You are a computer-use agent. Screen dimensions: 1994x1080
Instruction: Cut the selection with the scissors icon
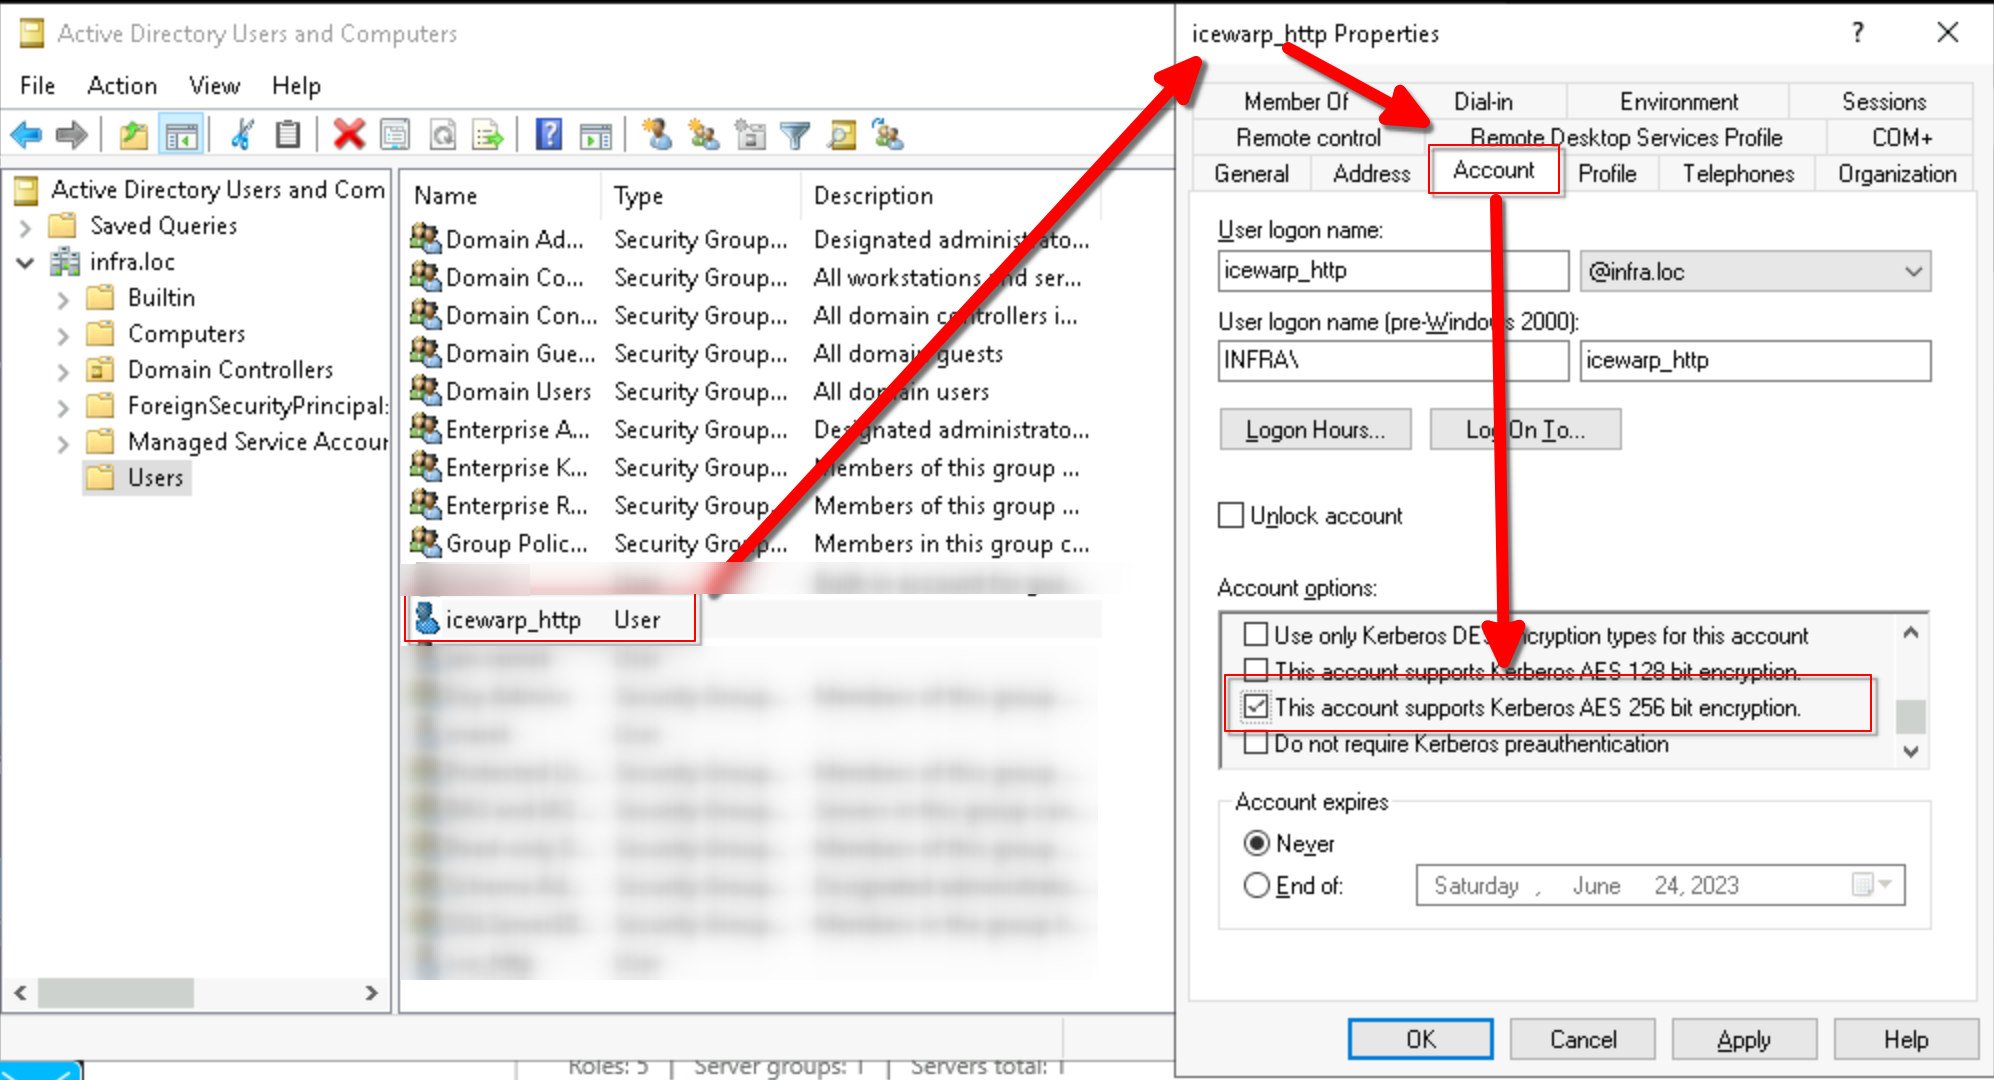240,135
